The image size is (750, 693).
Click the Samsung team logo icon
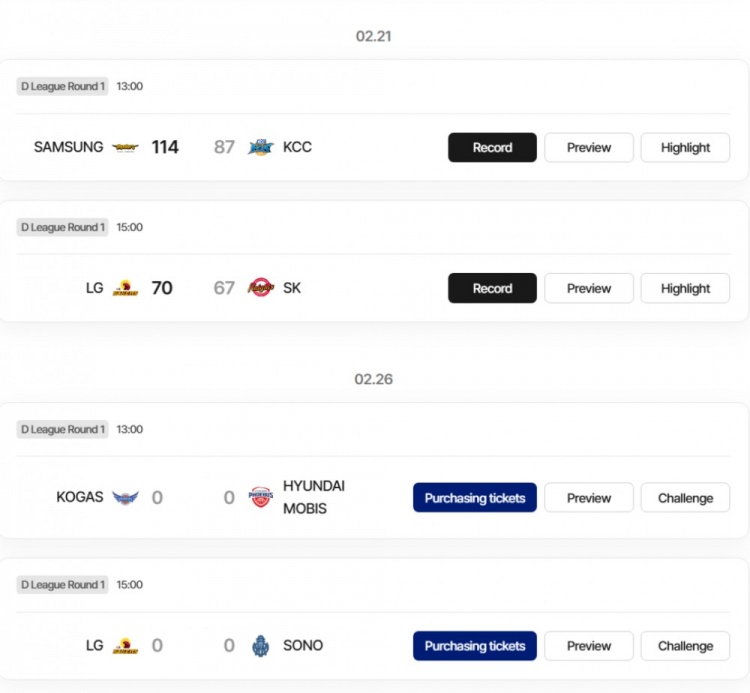[x=125, y=148]
